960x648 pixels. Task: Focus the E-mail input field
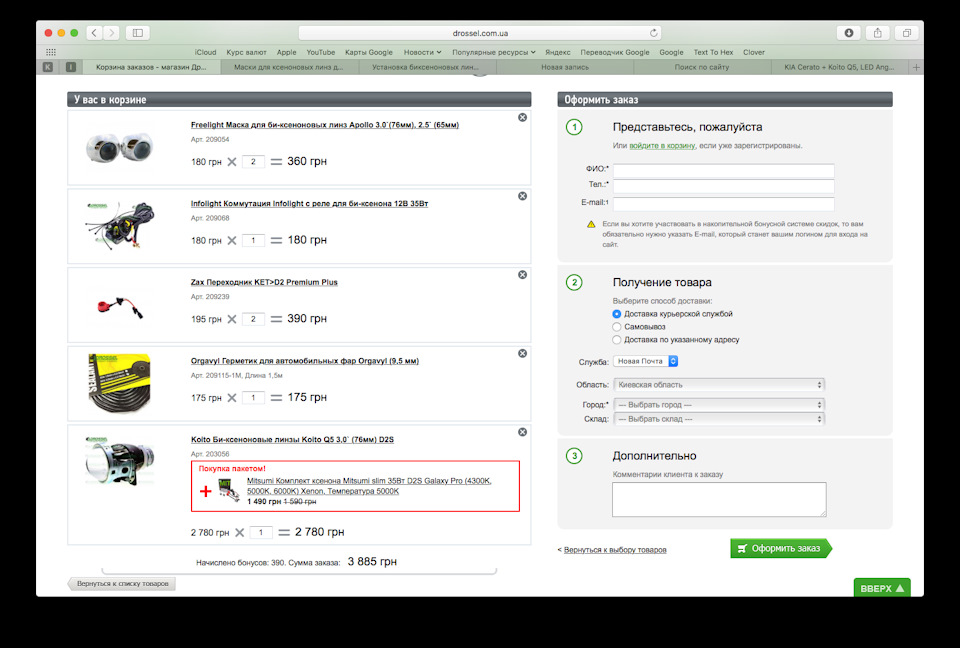click(724, 204)
